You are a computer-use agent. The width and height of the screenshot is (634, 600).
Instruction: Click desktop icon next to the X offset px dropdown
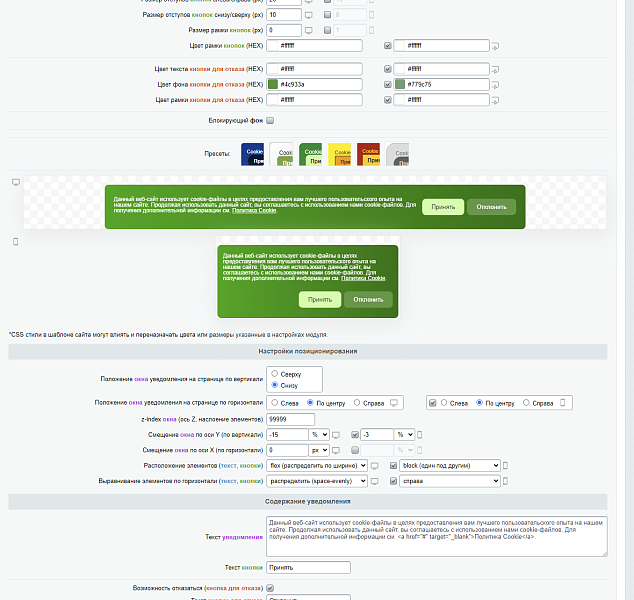click(x=336, y=450)
